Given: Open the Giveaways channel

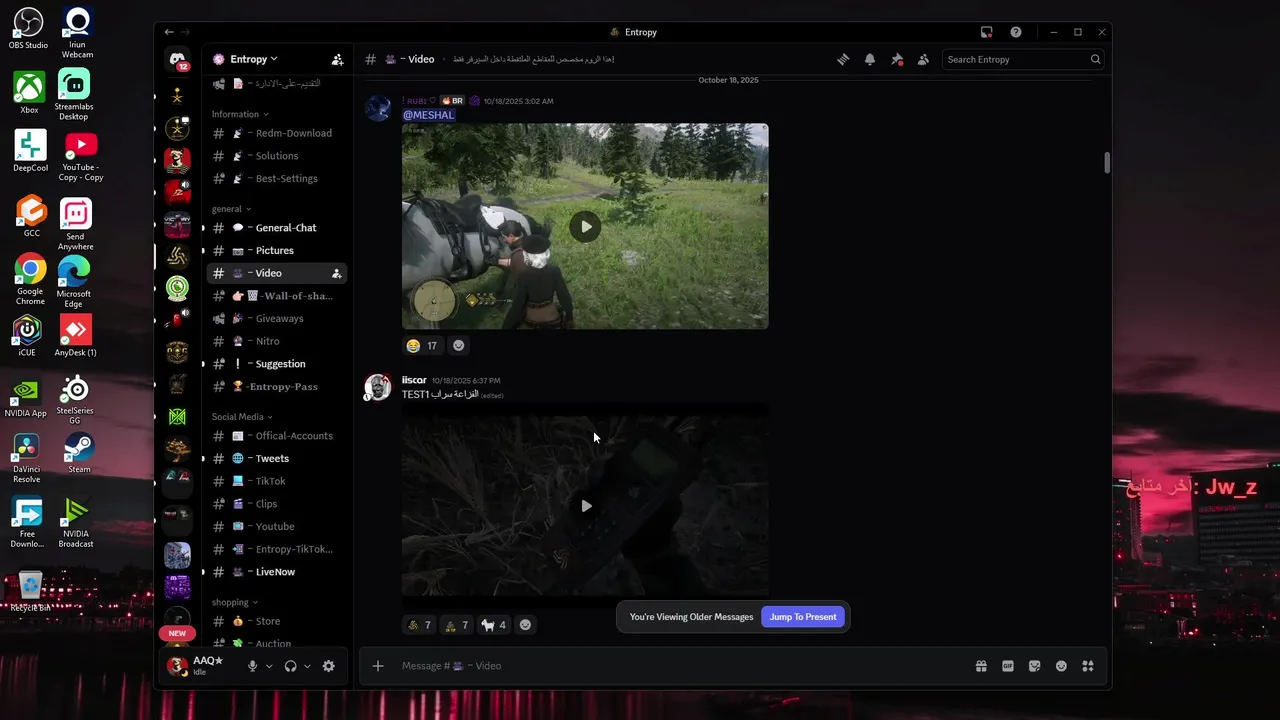Looking at the screenshot, I should click(277, 318).
